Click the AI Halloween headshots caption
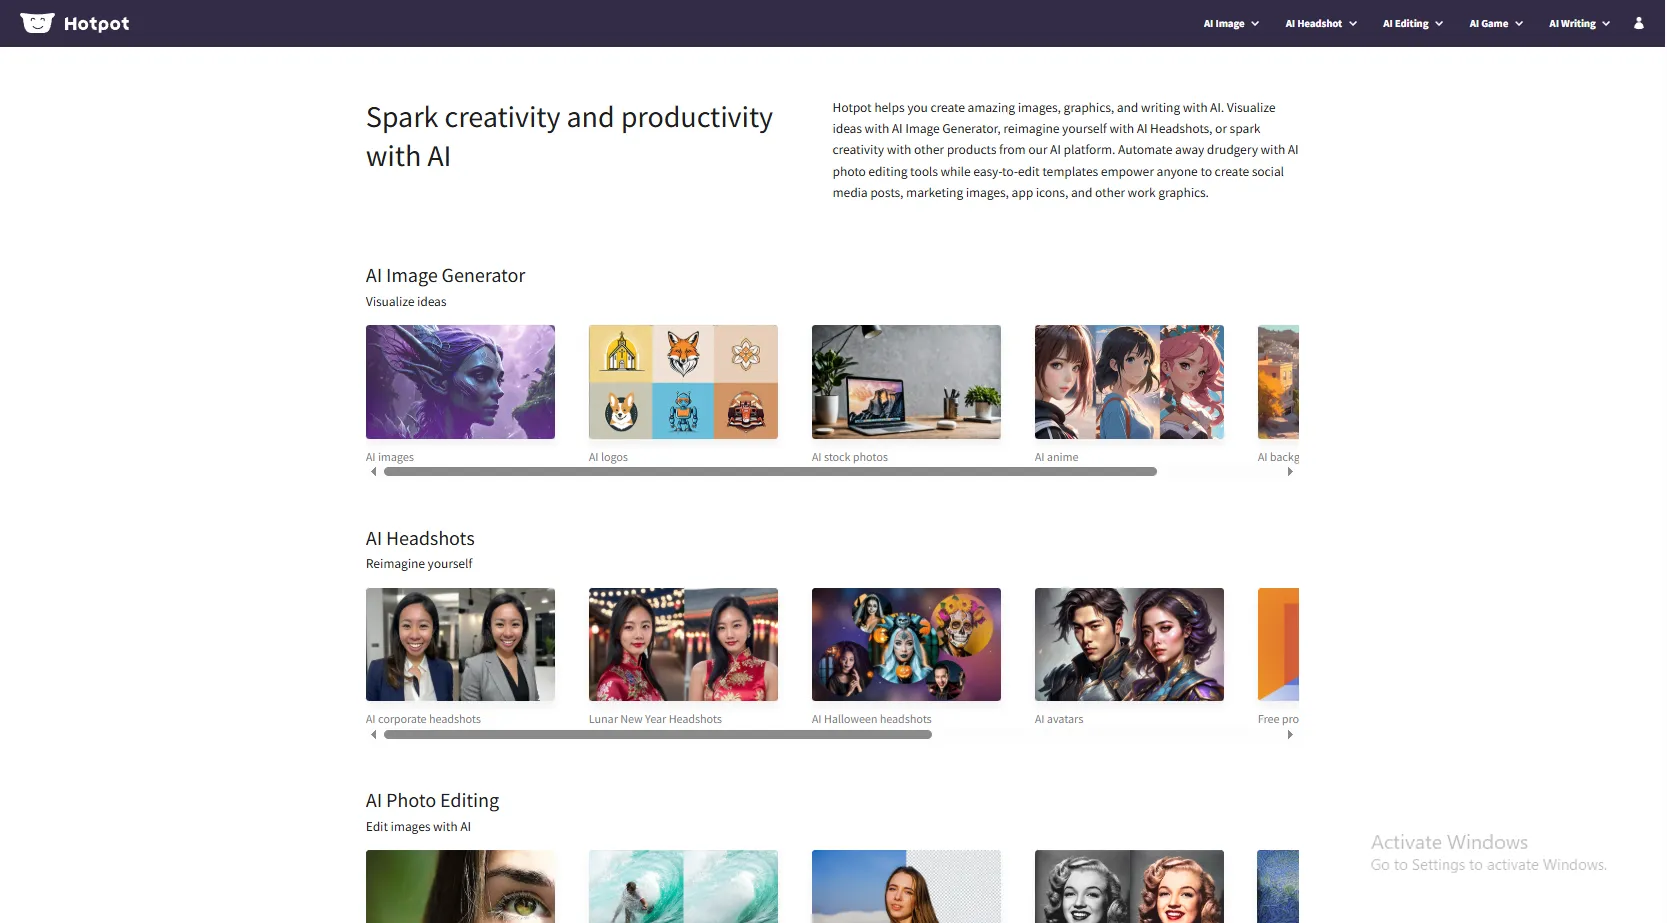Image resolution: width=1667 pixels, height=923 pixels. click(871, 719)
